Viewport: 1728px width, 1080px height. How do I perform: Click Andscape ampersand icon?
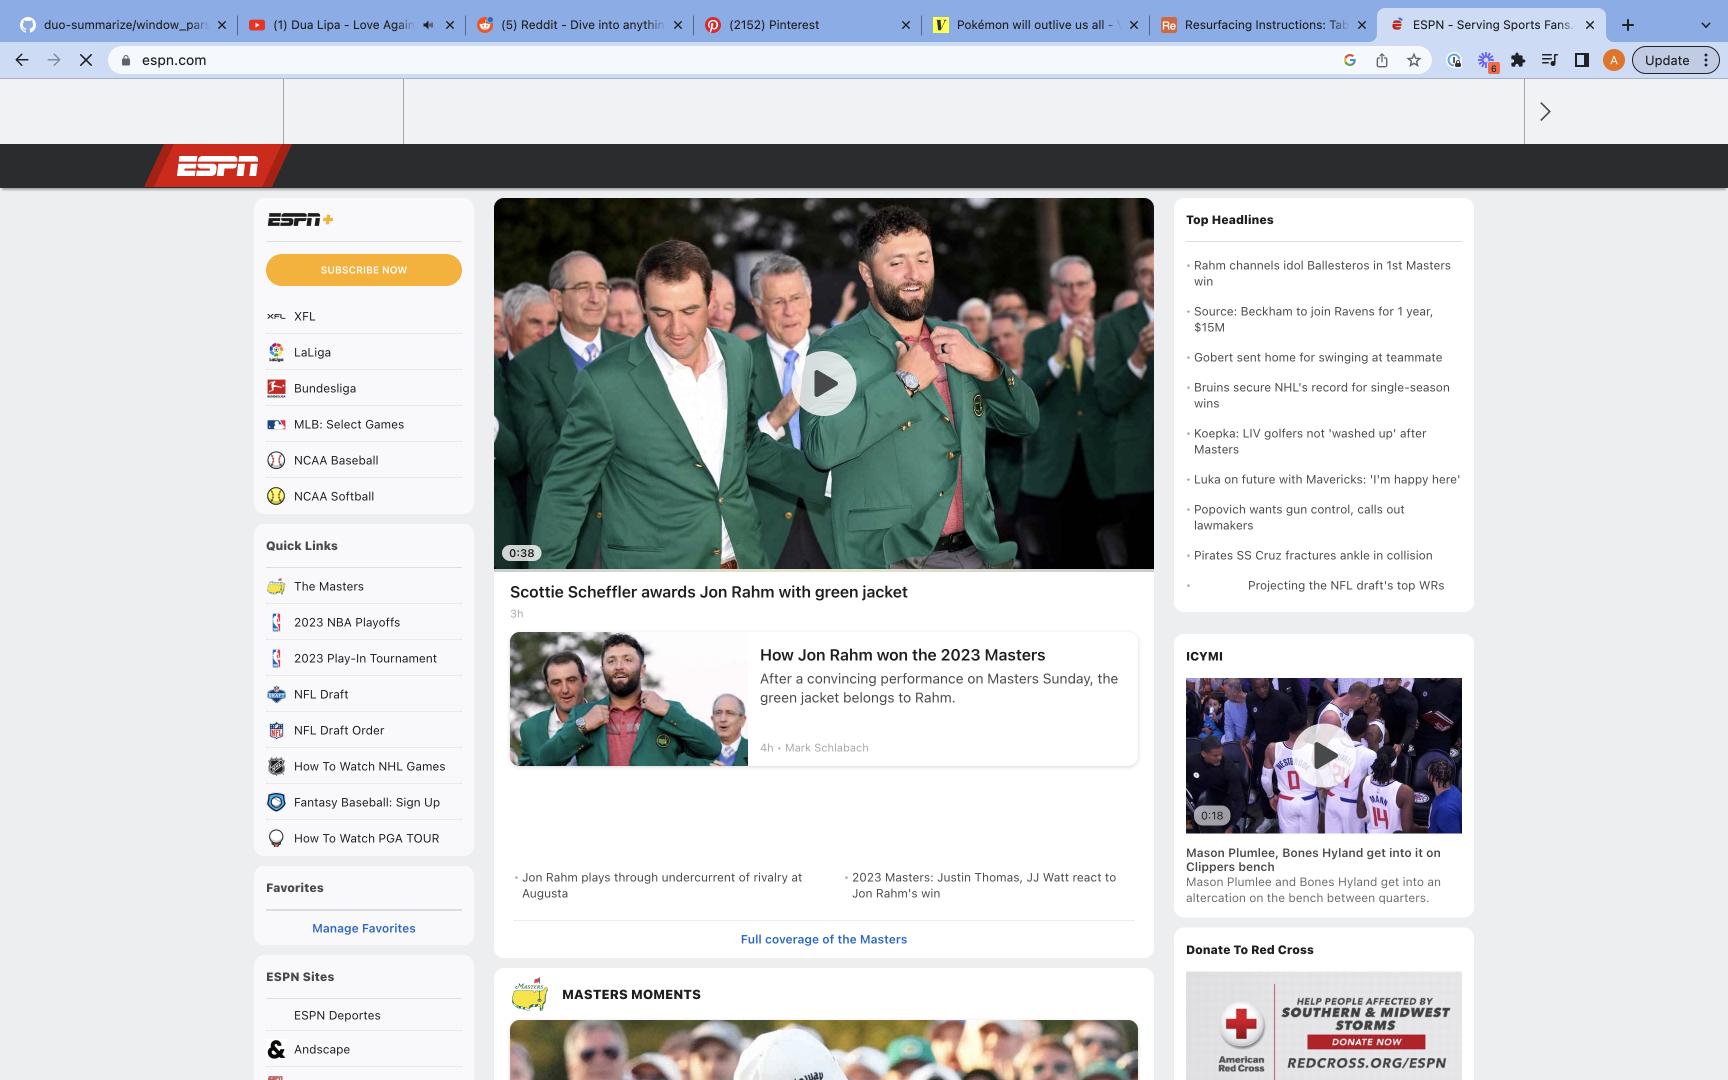pos(276,1049)
